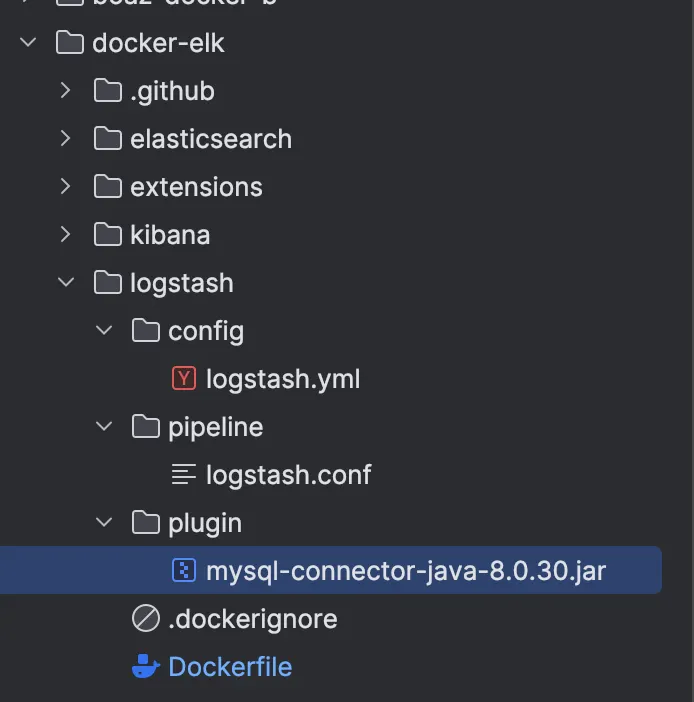The image size is (694, 702).
Task: Click the plugin folder icon
Action: click(x=146, y=523)
